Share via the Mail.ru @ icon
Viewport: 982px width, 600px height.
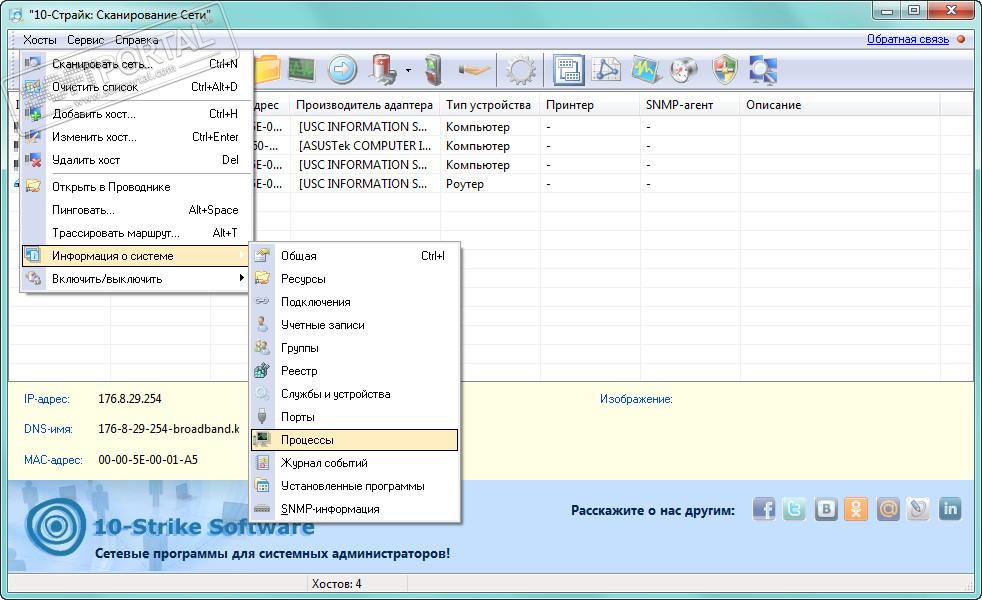(887, 509)
